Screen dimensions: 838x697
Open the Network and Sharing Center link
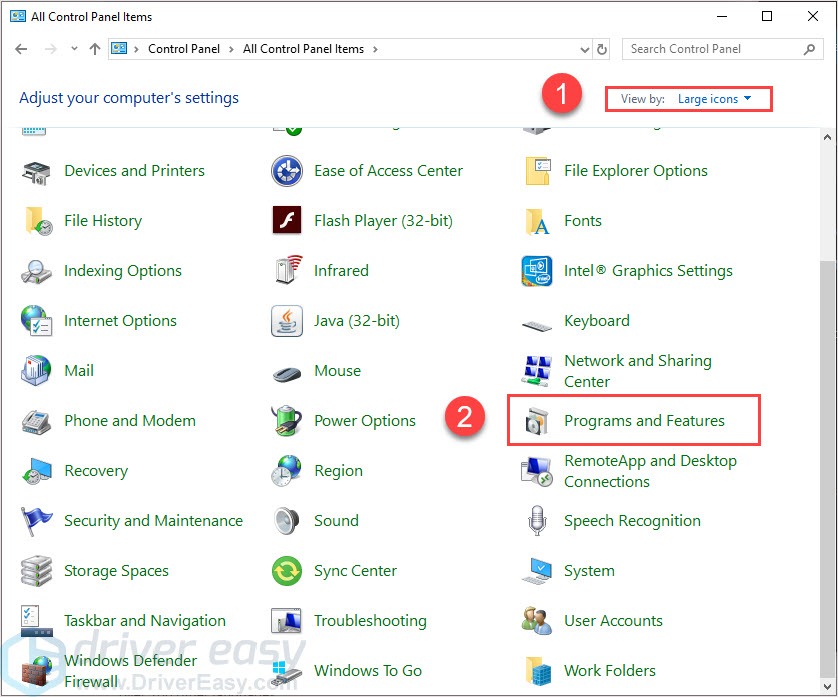click(637, 371)
